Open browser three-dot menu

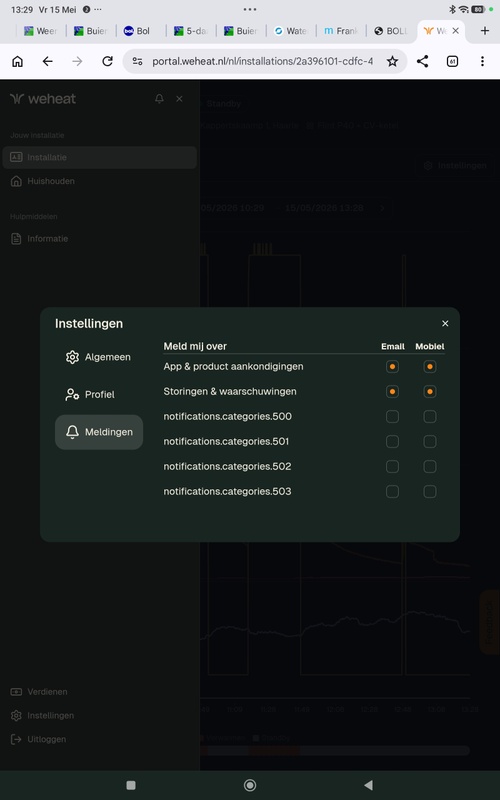pos(482,61)
